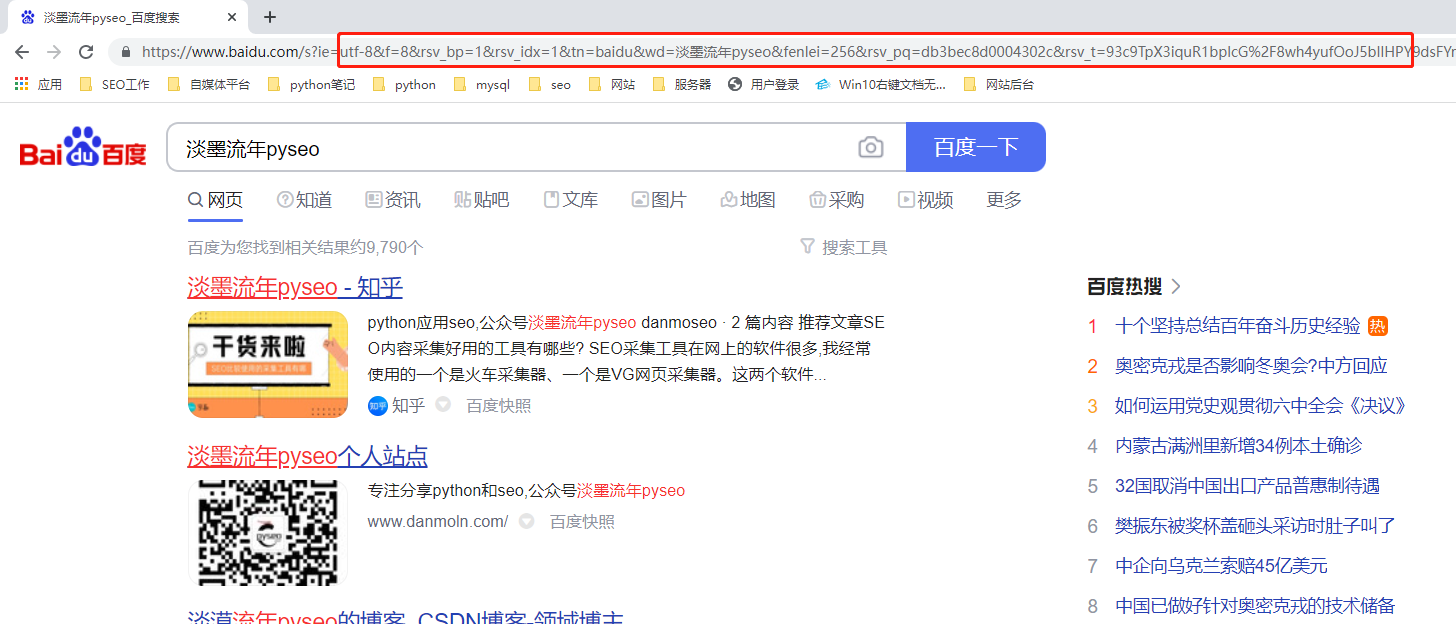The width and height of the screenshot is (1456, 624).
Task: Switch to the 文库 tab
Action: pyautogui.click(x=571, y=200)
